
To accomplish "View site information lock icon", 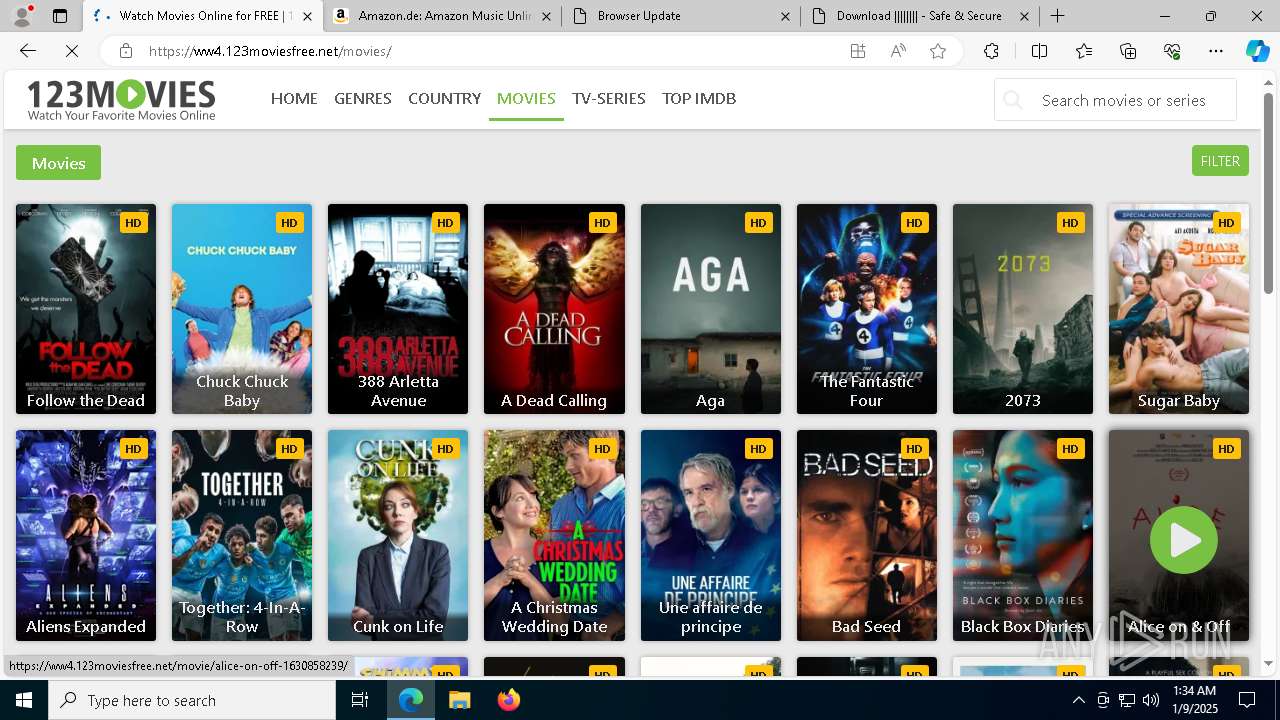I will 125,51.
